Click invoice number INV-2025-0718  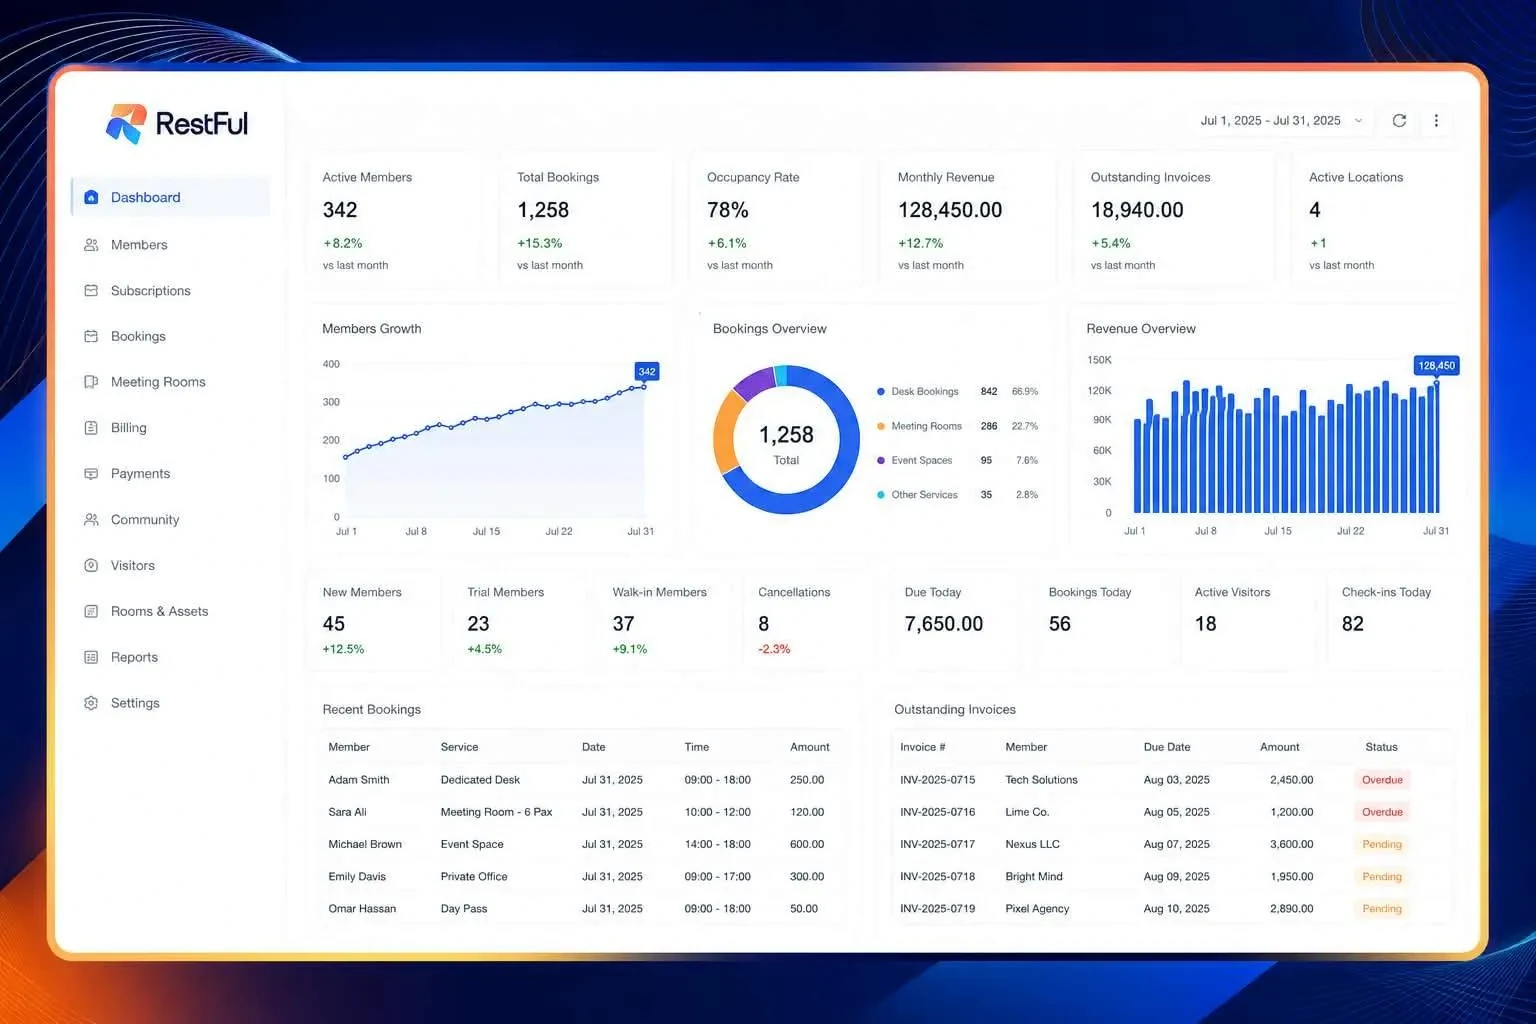click(937, 877)
